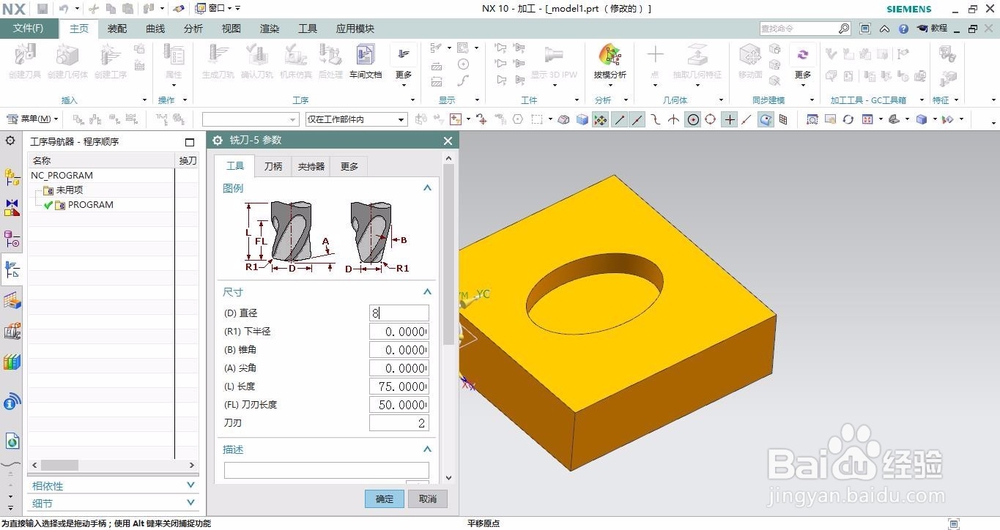Image resolution: width=1000 pixels, height=530 pixels.
Task: Click the help question mark icon
Action: (x=903, y=29)
